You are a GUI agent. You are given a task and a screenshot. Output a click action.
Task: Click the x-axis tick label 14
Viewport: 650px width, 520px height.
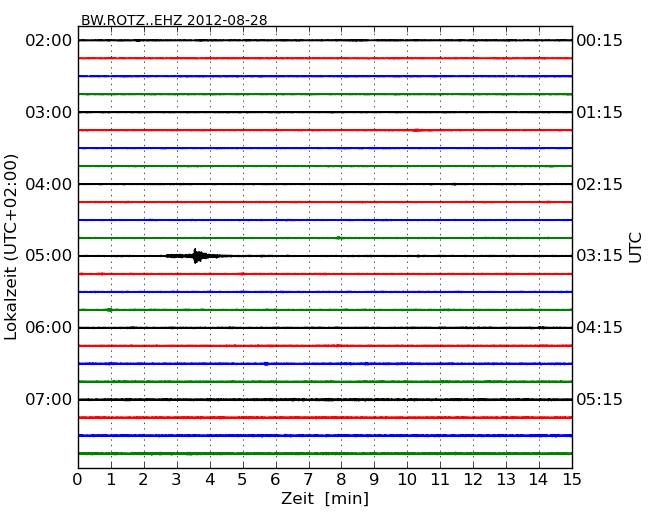(x=539, y=480)
